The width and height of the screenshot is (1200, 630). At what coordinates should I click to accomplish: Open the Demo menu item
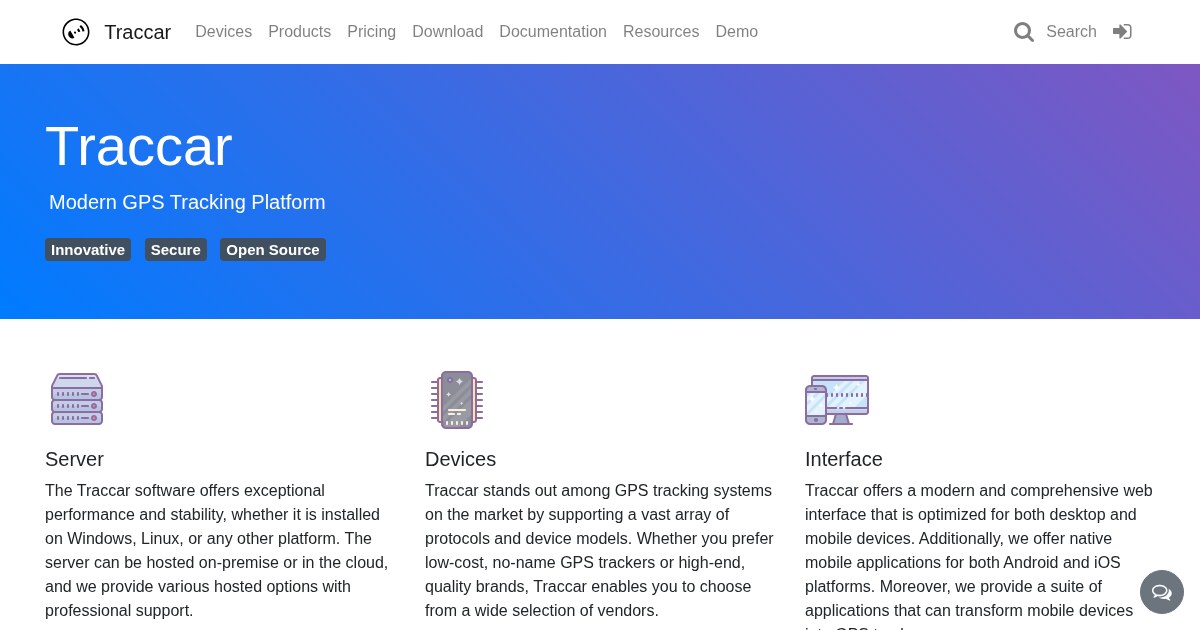tap(737, 32)
